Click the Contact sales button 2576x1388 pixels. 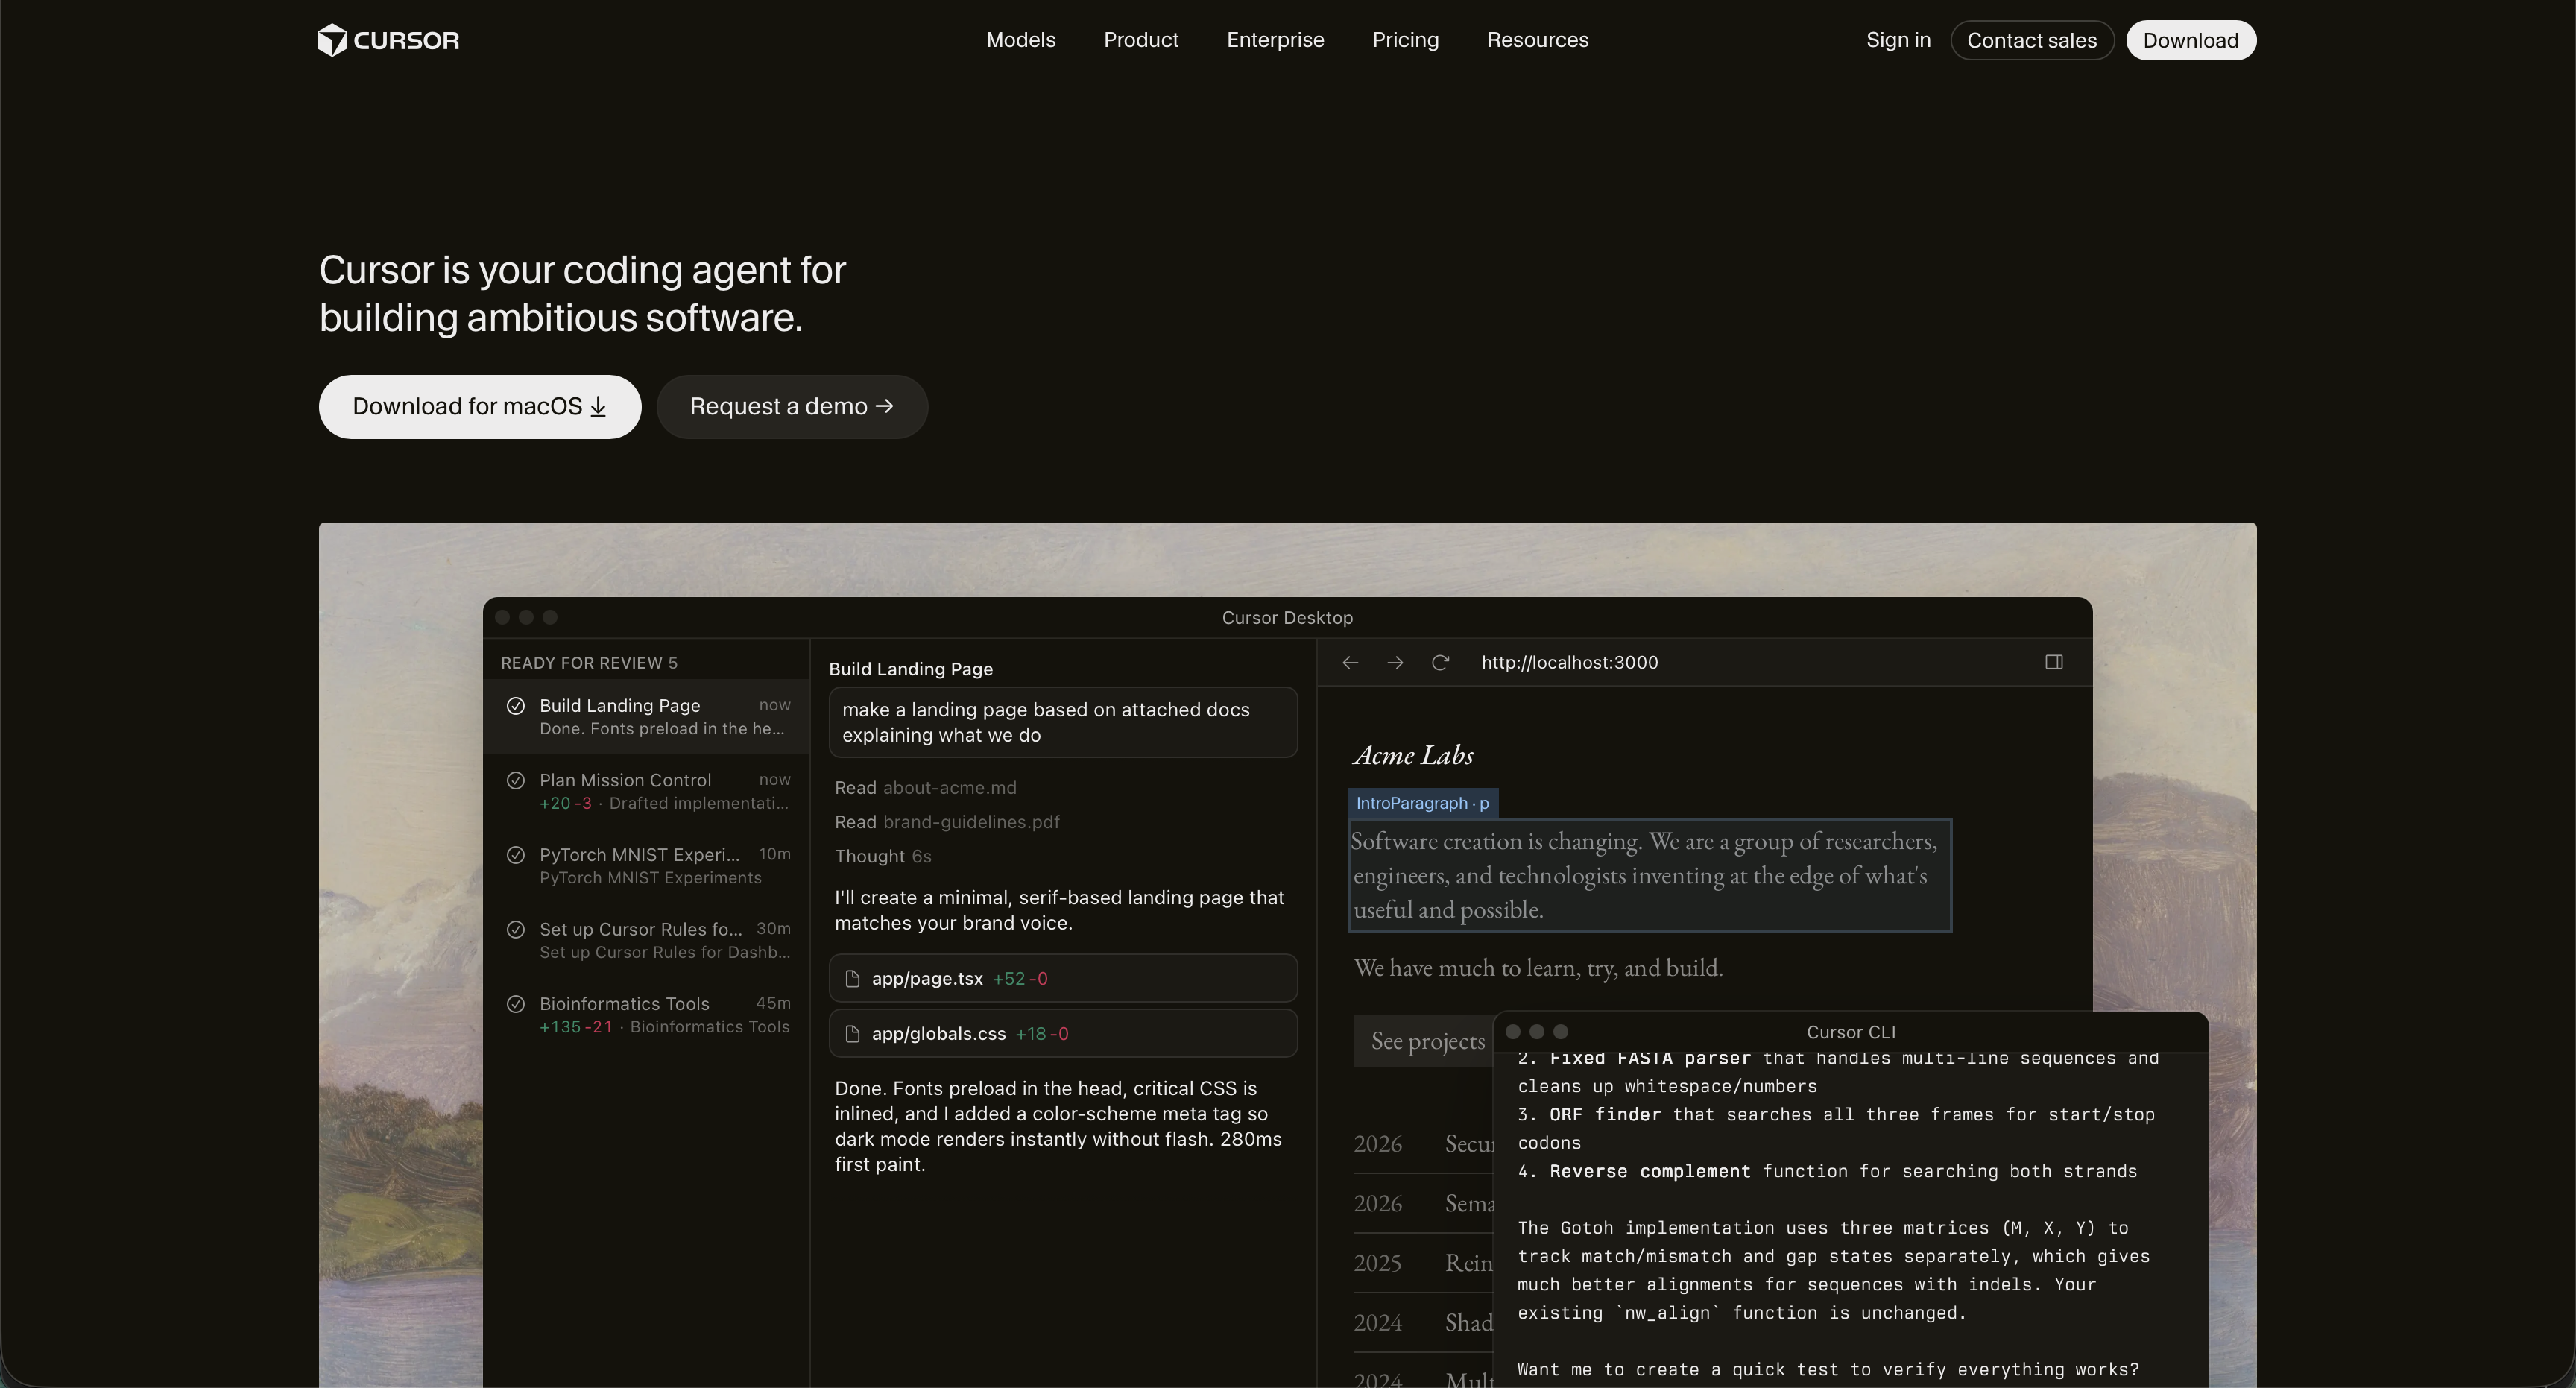click(x=2031, y=40)
